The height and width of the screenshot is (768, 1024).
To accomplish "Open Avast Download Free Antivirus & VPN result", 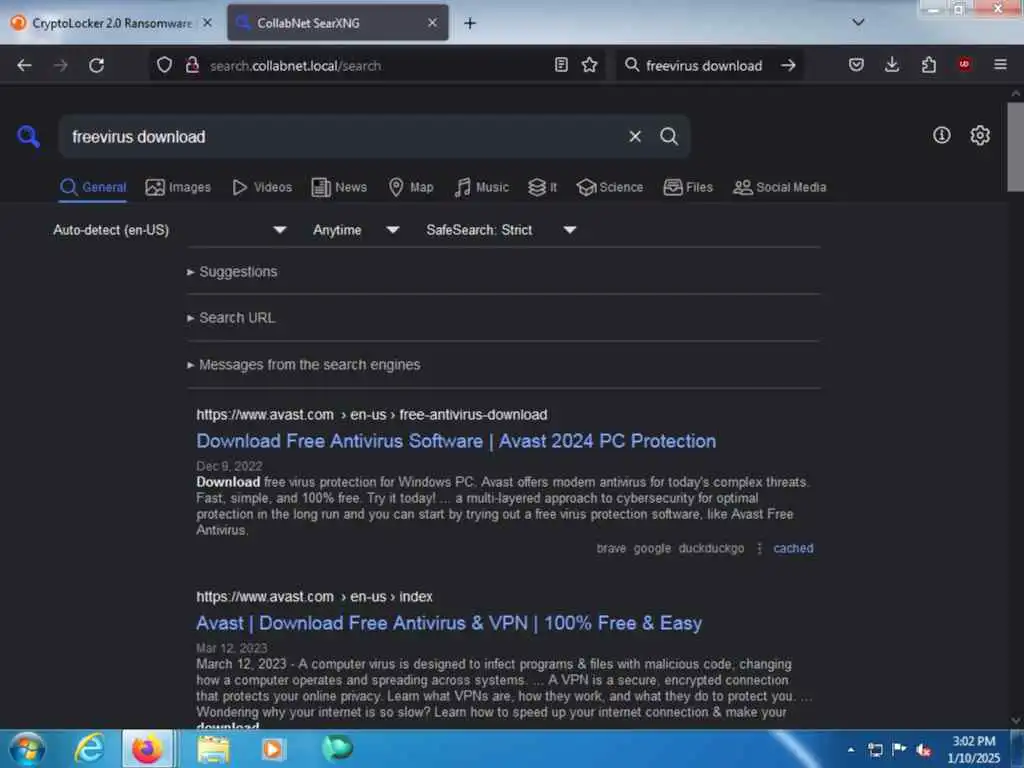I will point(449,623).
